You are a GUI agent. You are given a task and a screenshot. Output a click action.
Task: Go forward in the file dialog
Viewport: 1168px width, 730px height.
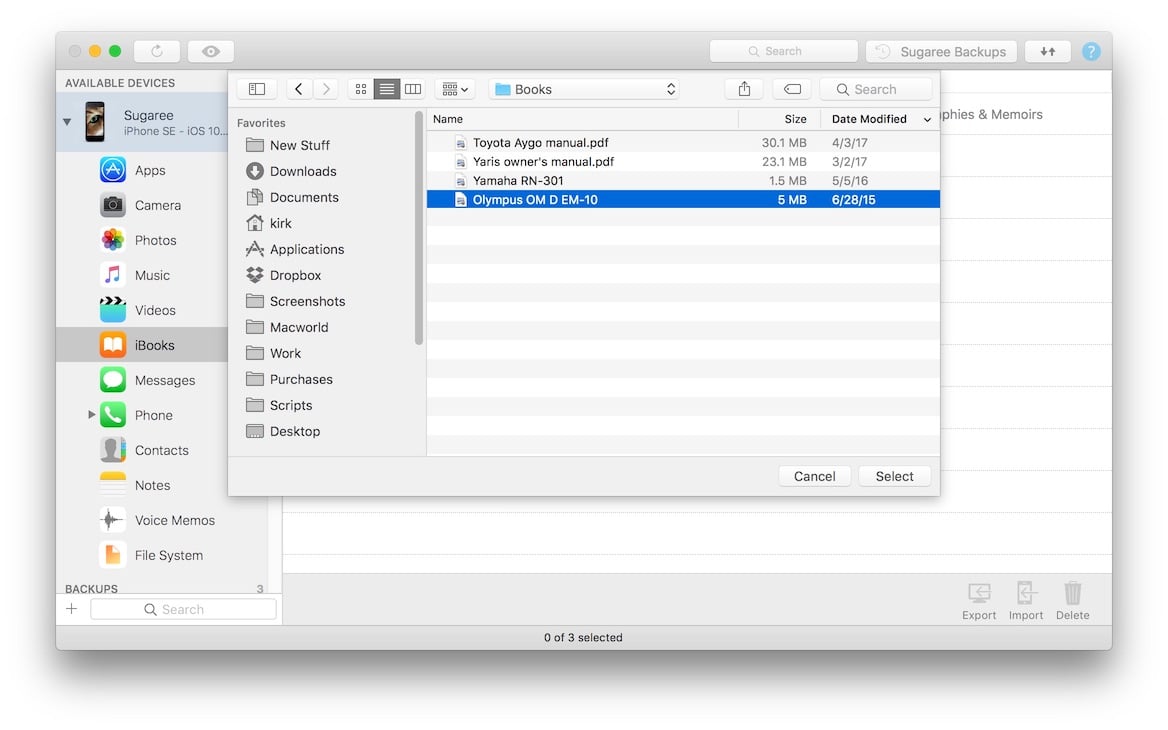point(326,89)
